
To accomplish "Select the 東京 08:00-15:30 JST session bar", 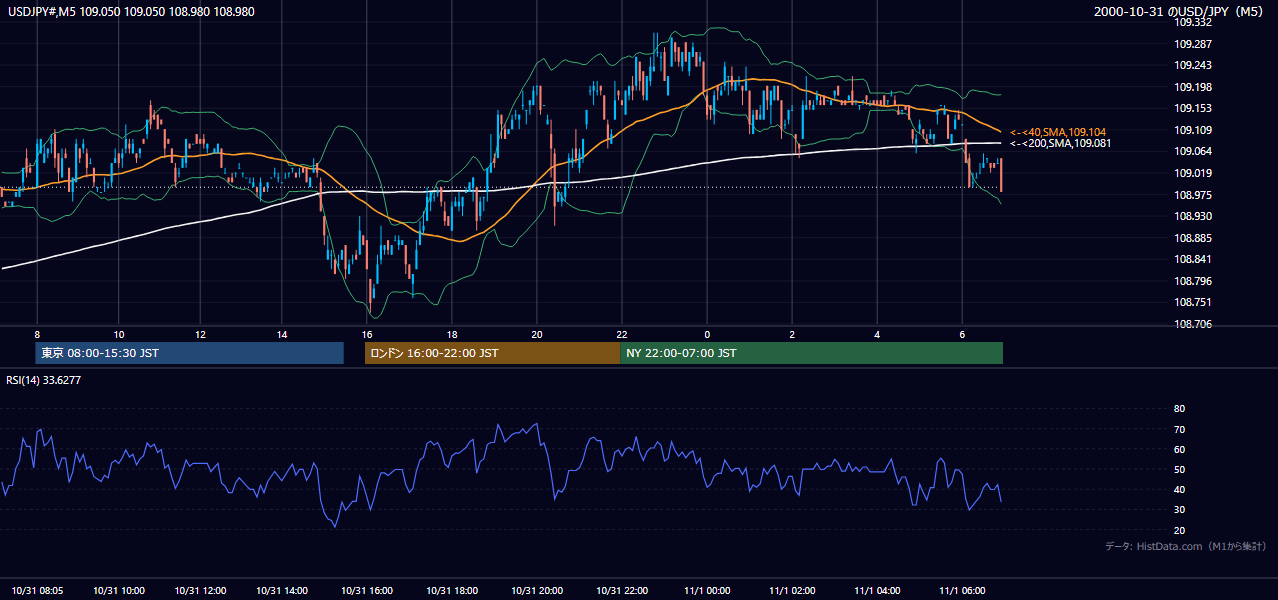I will 190,353.
